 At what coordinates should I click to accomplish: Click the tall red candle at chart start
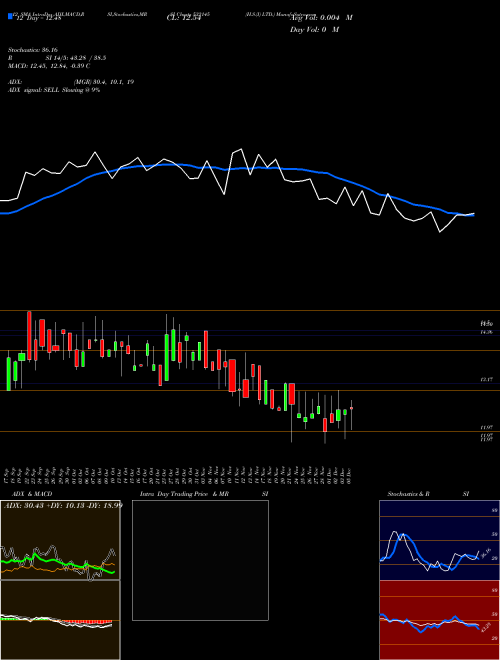(29, 336)
